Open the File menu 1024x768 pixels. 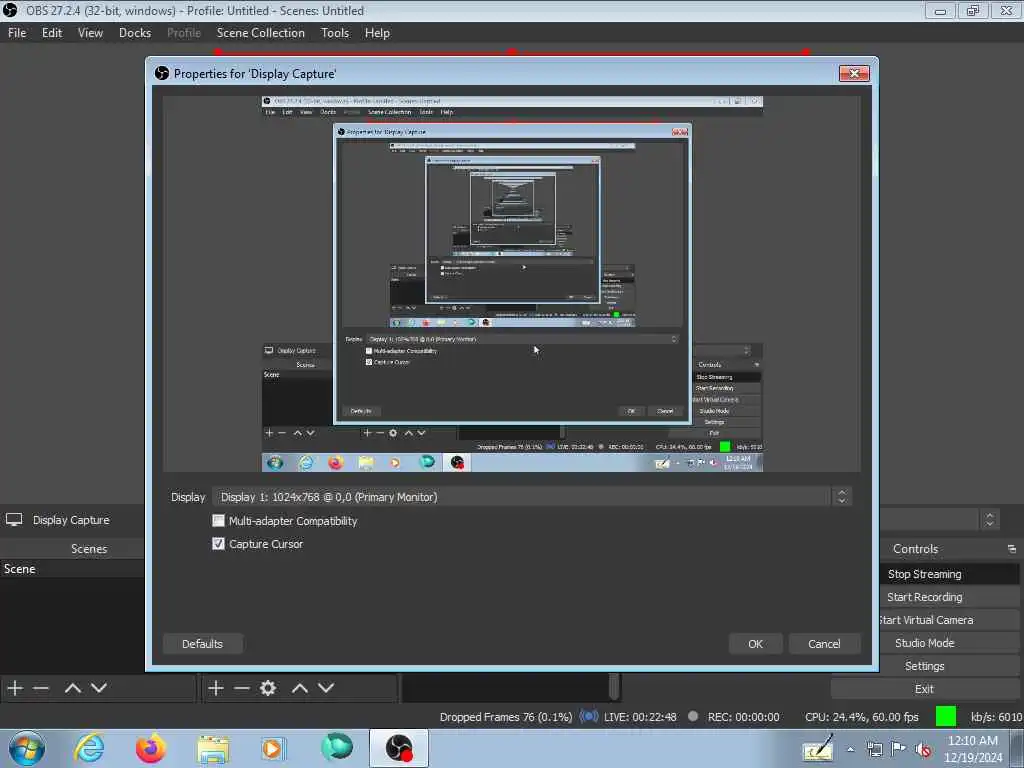(17, 33)
